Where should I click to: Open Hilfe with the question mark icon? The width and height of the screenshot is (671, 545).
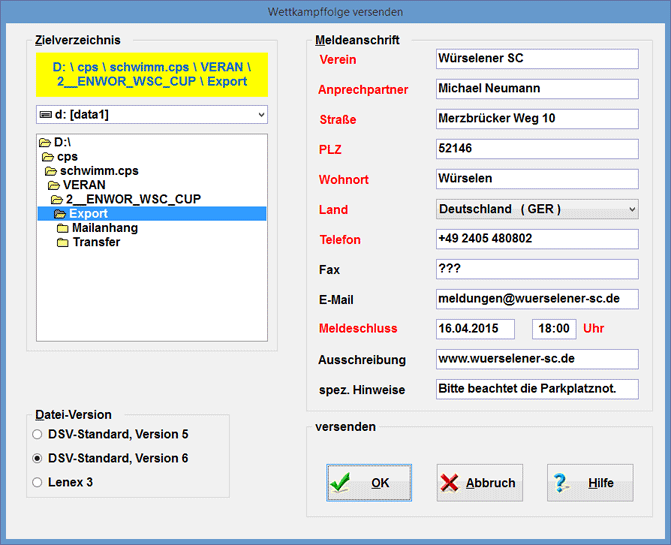(x=590, y=482)
